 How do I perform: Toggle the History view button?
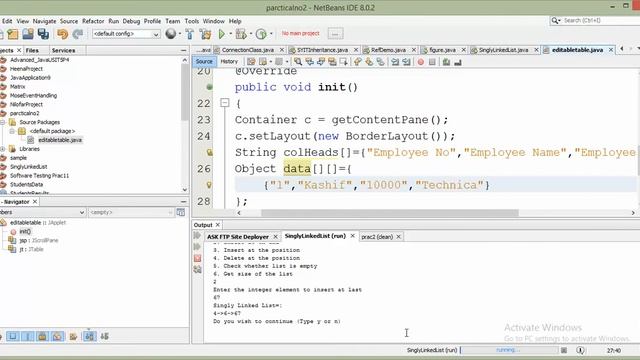tap(229, 62)
